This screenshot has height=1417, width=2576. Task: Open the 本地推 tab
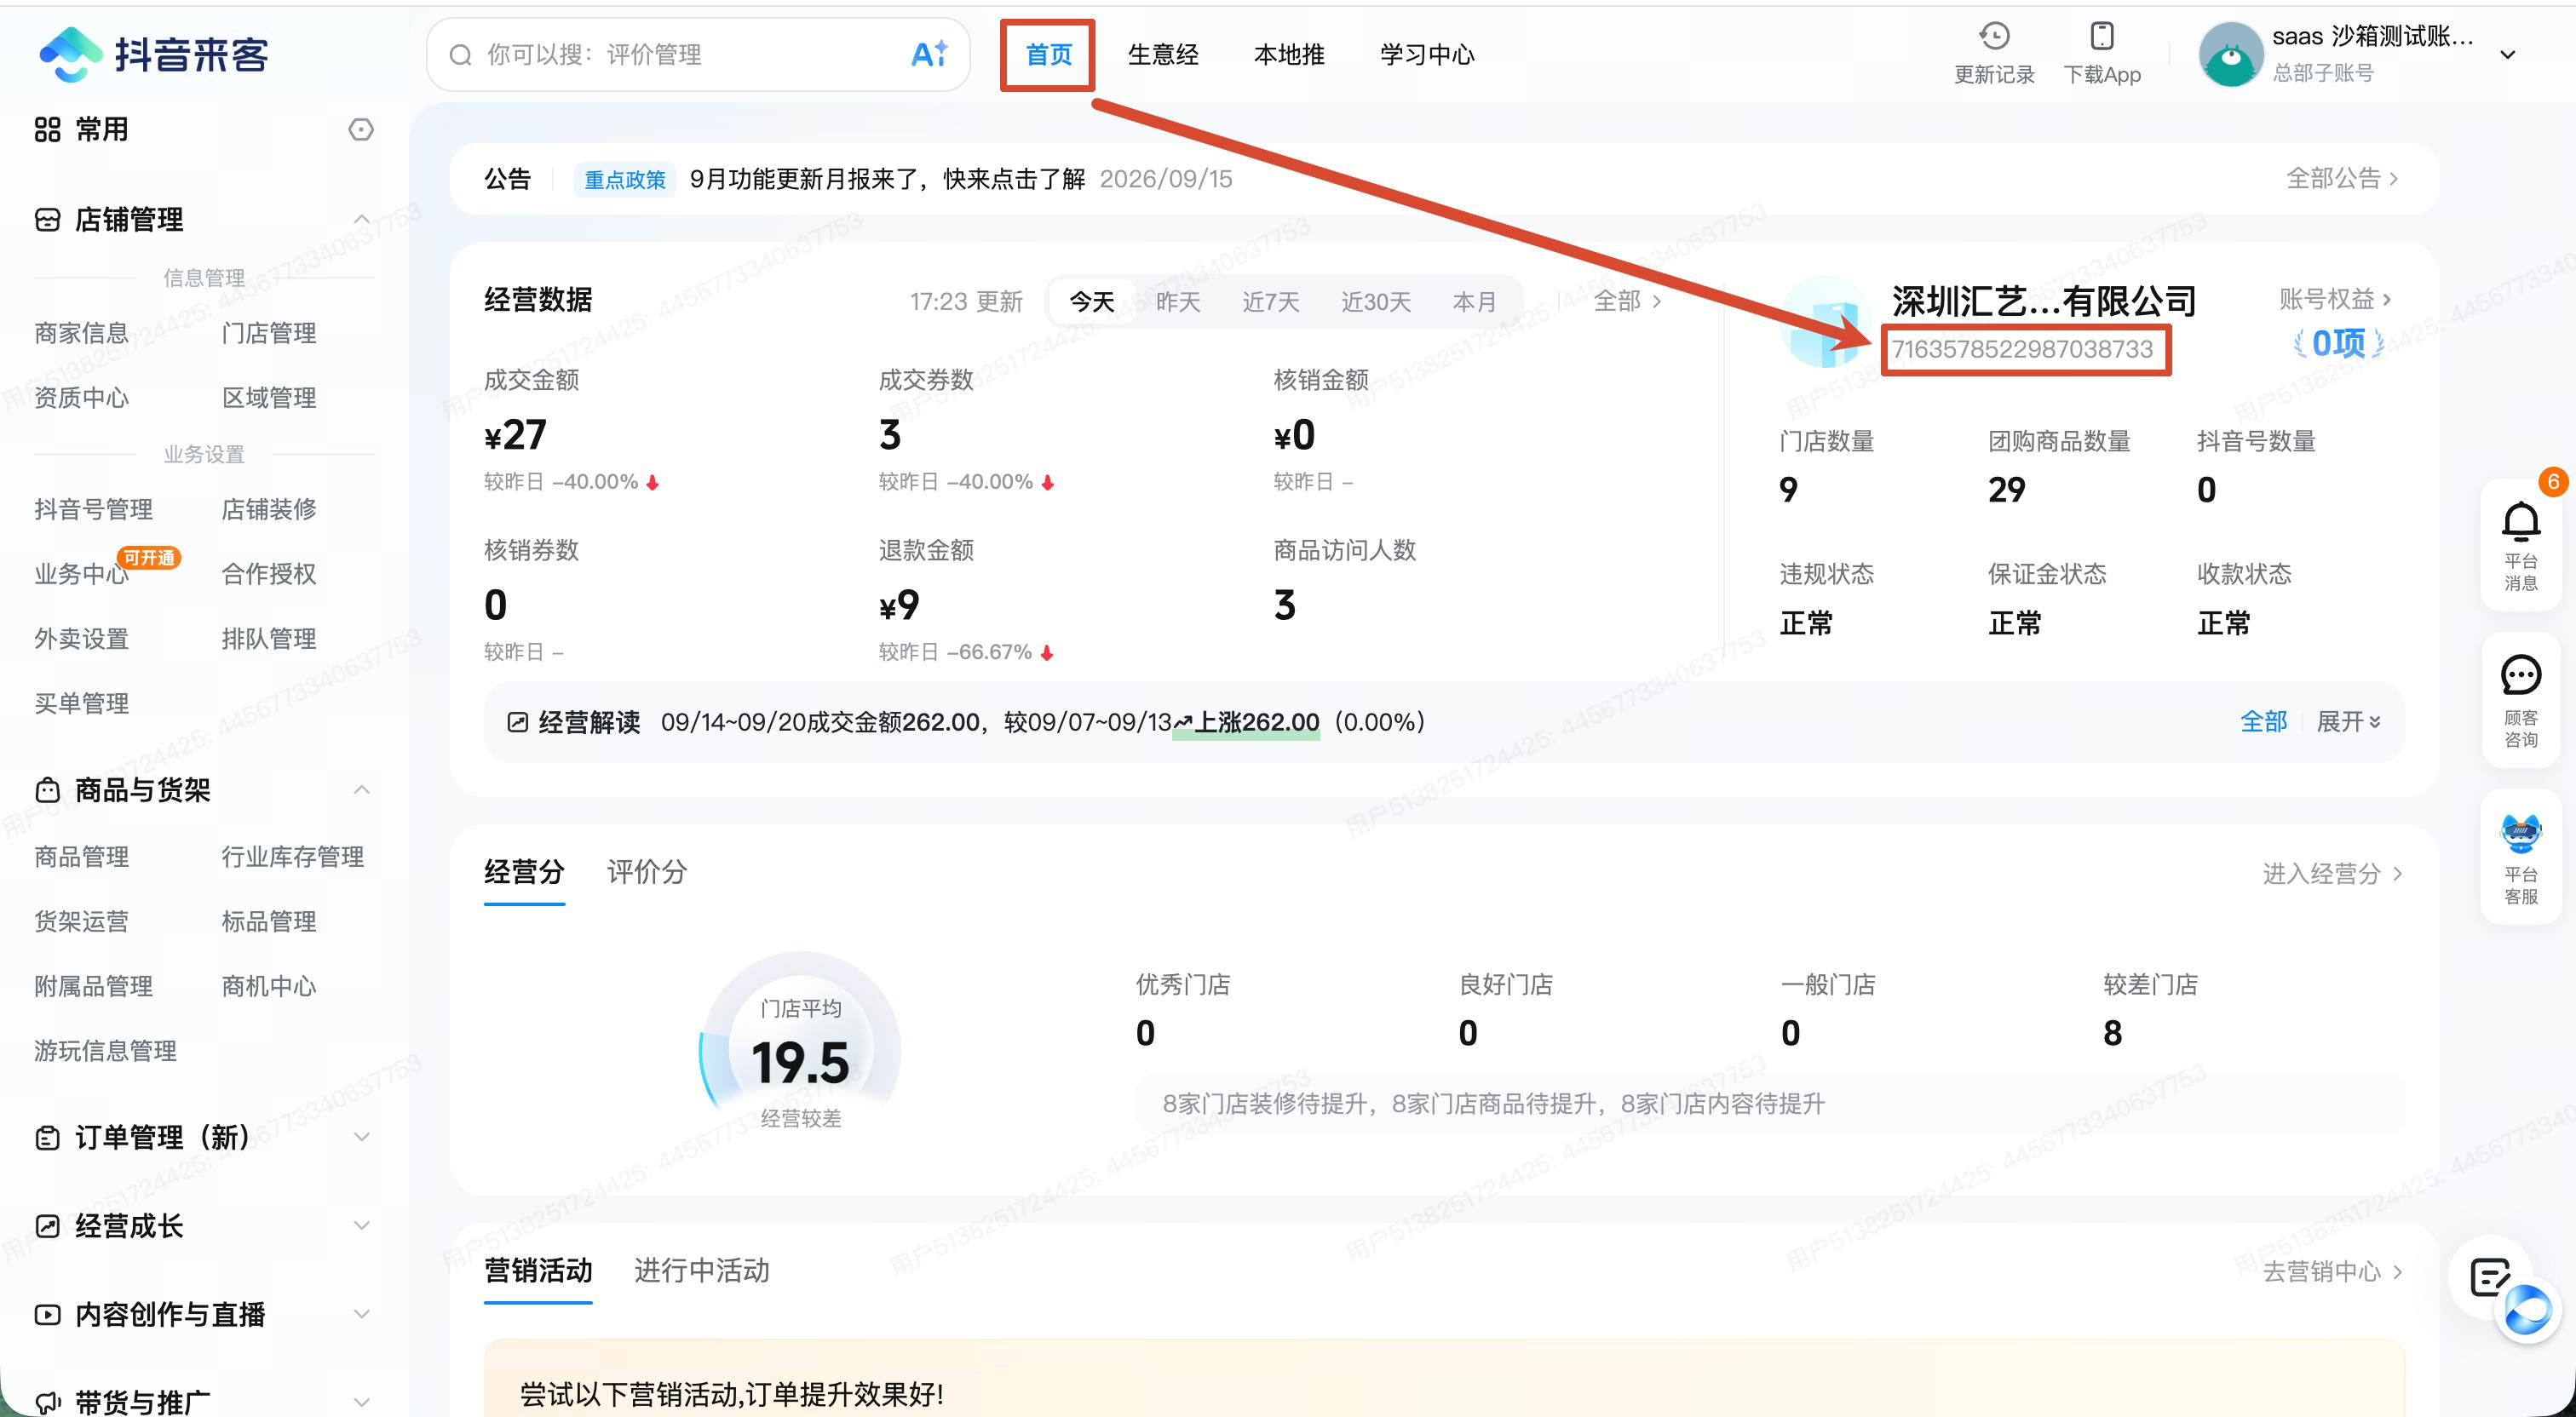click(1289, 54)
